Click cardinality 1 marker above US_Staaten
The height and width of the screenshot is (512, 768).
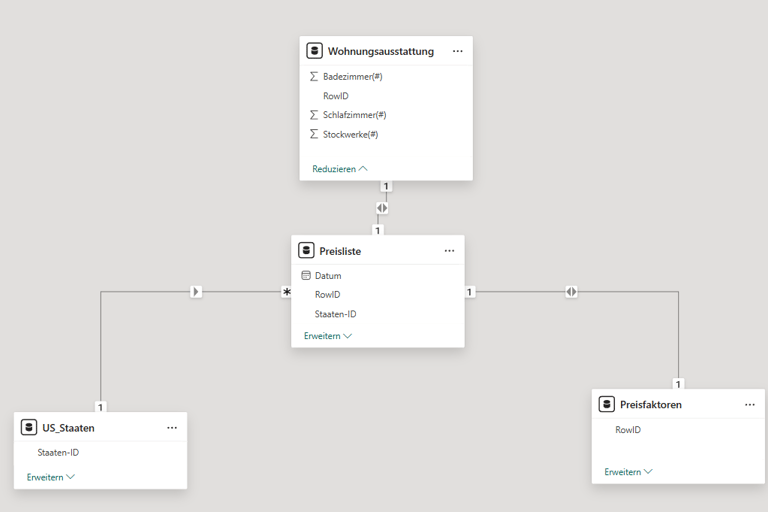pos(100,407)
